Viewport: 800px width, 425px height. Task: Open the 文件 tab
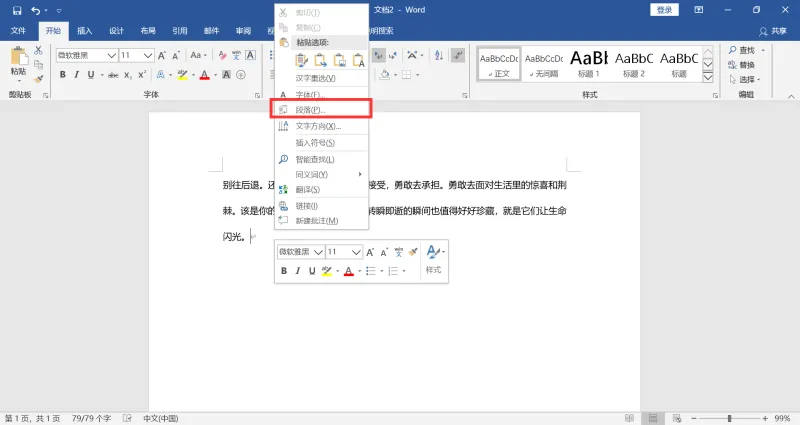(x=18, y=31)
